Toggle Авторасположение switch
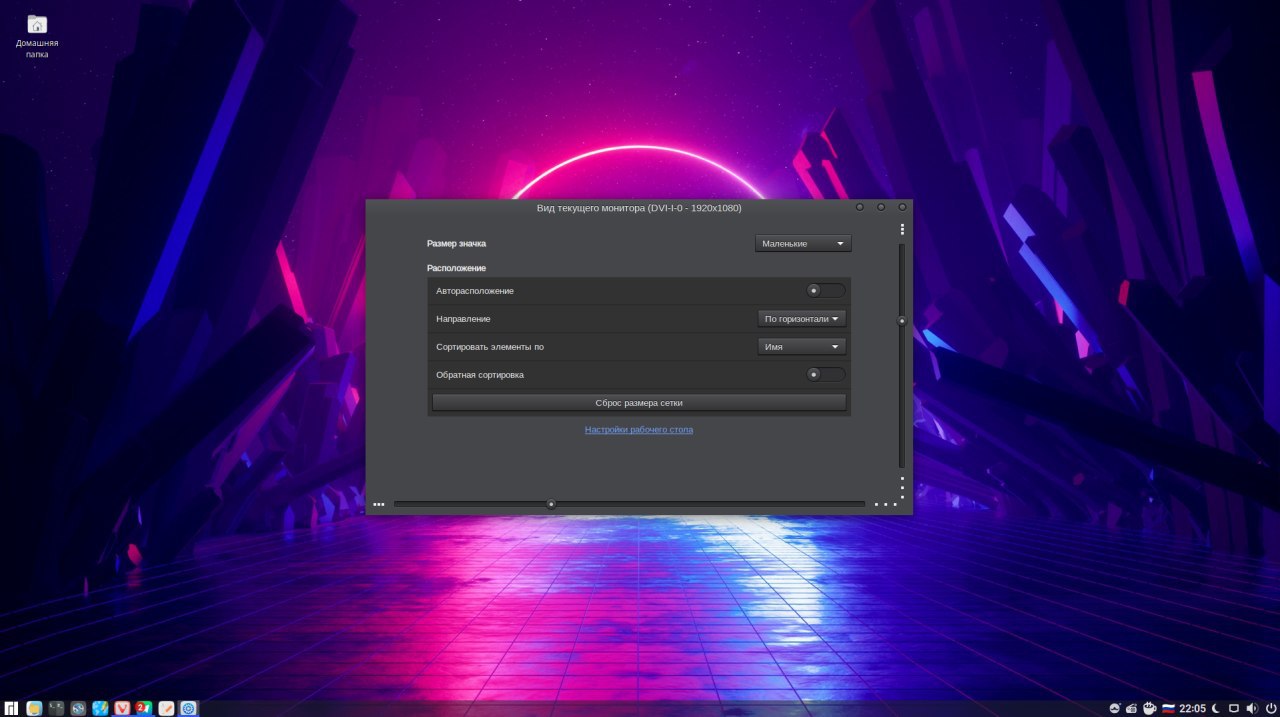 coord(826,290)
